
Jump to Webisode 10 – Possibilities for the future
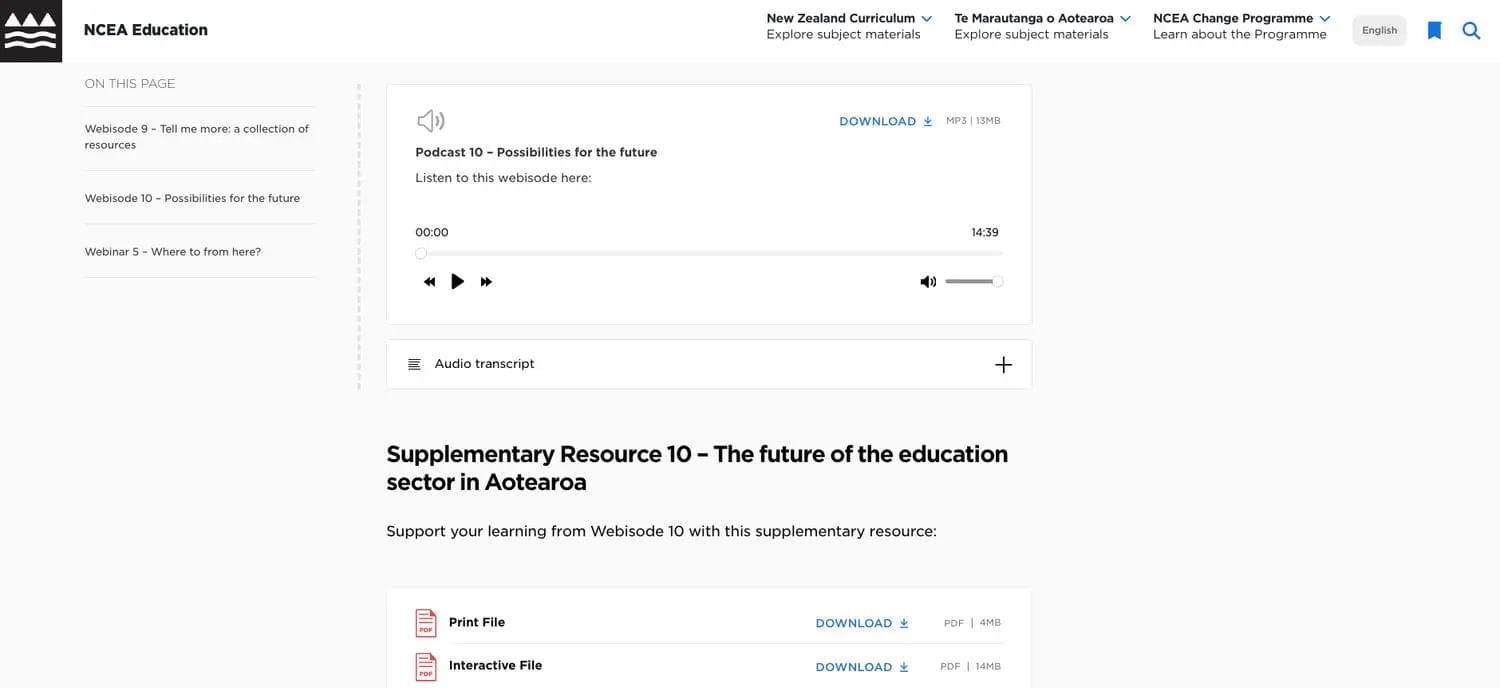click(x=192, y=198)
